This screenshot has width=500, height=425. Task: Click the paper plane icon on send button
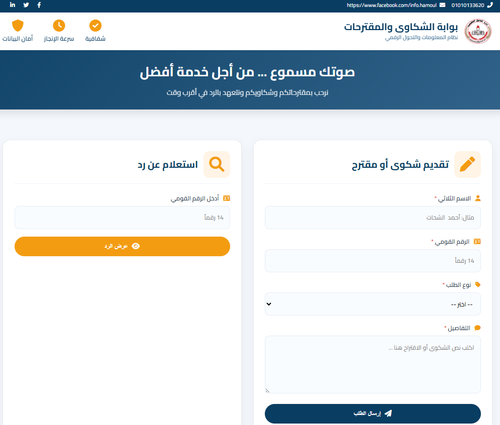pyautogui.click(x=388, y=414)
